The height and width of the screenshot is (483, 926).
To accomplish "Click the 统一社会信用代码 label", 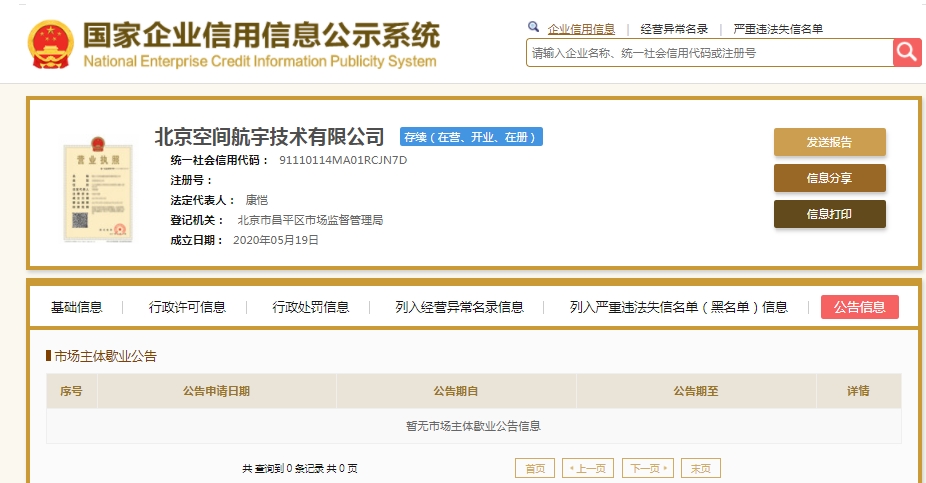I will click(x=220, y=160).
